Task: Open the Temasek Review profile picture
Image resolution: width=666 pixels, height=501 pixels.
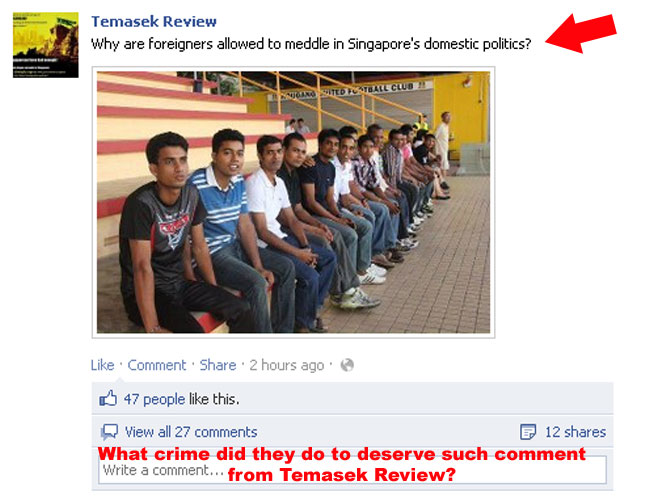Action: 46,45
